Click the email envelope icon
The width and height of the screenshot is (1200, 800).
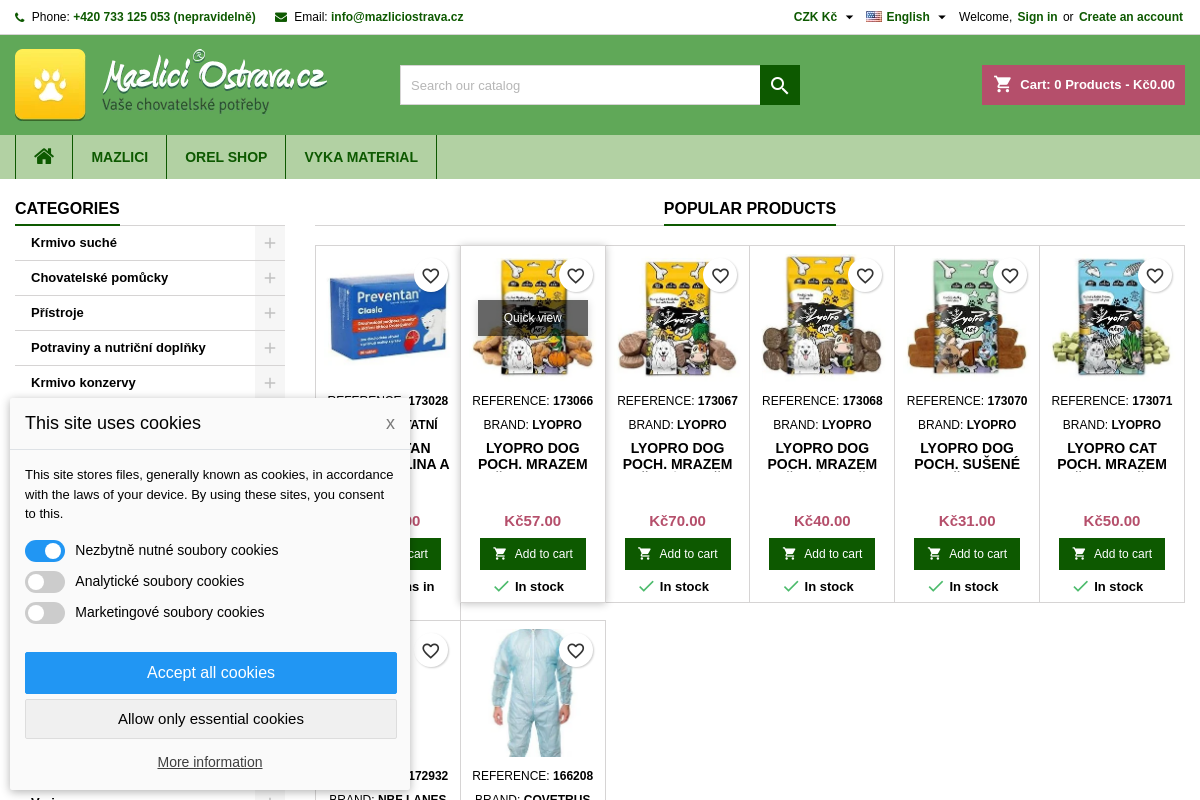[281, 17]
